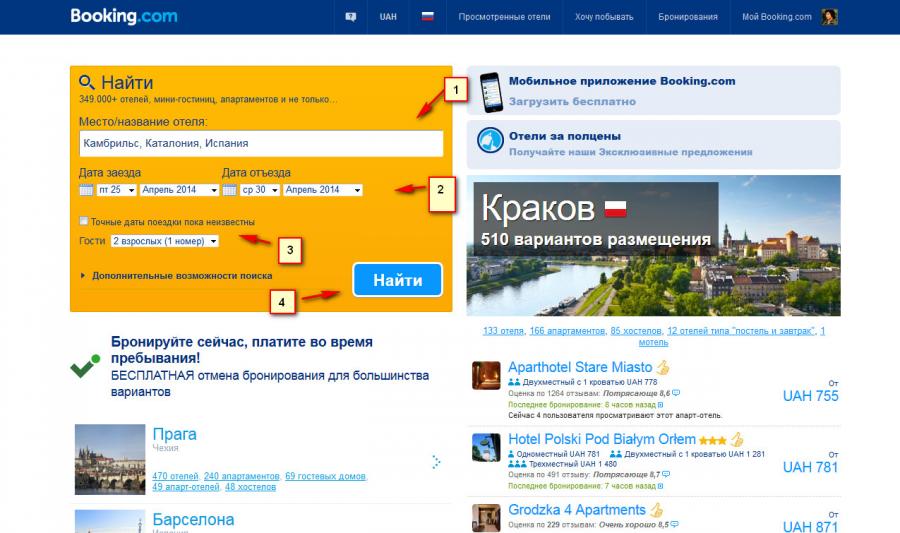Open the check-in calendar icon
Viewport: 900px width, 533px height.
86,190
